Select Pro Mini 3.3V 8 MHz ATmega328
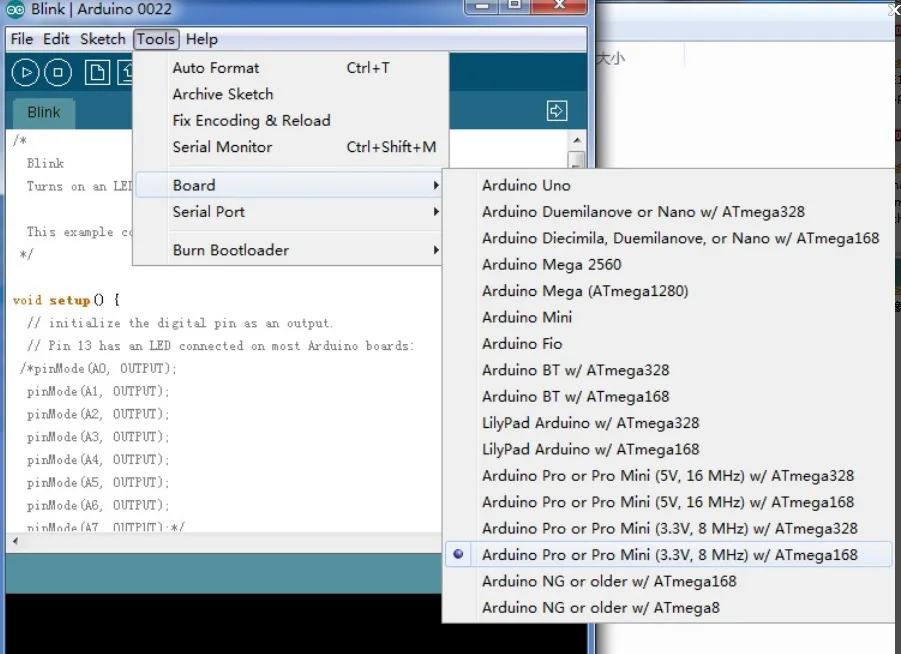Viewport: 901px width, 654px height. 670,529
